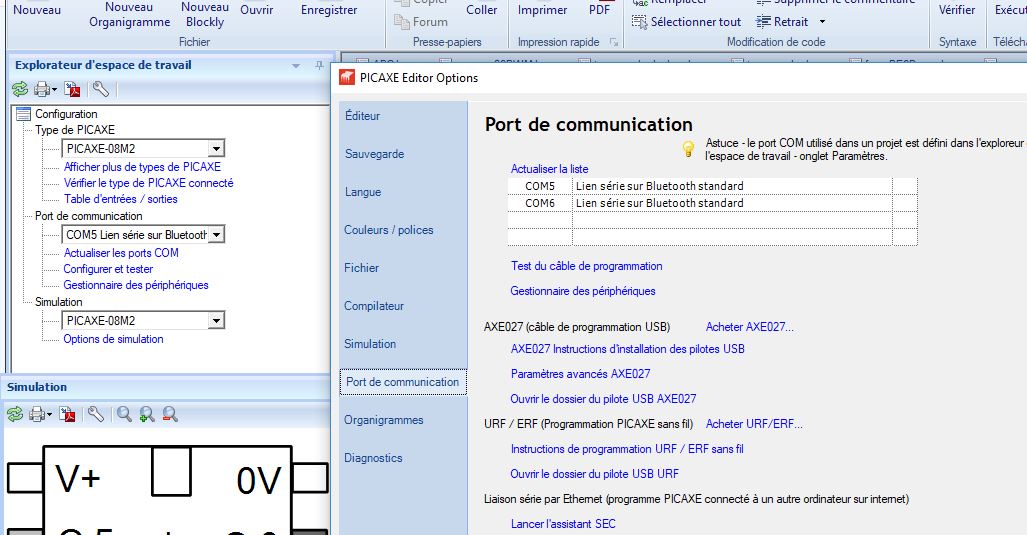1027x535 pixels.
Task: Select Couleurs / polices options tab
Action: pyautogui.click(x=388, y=230)
